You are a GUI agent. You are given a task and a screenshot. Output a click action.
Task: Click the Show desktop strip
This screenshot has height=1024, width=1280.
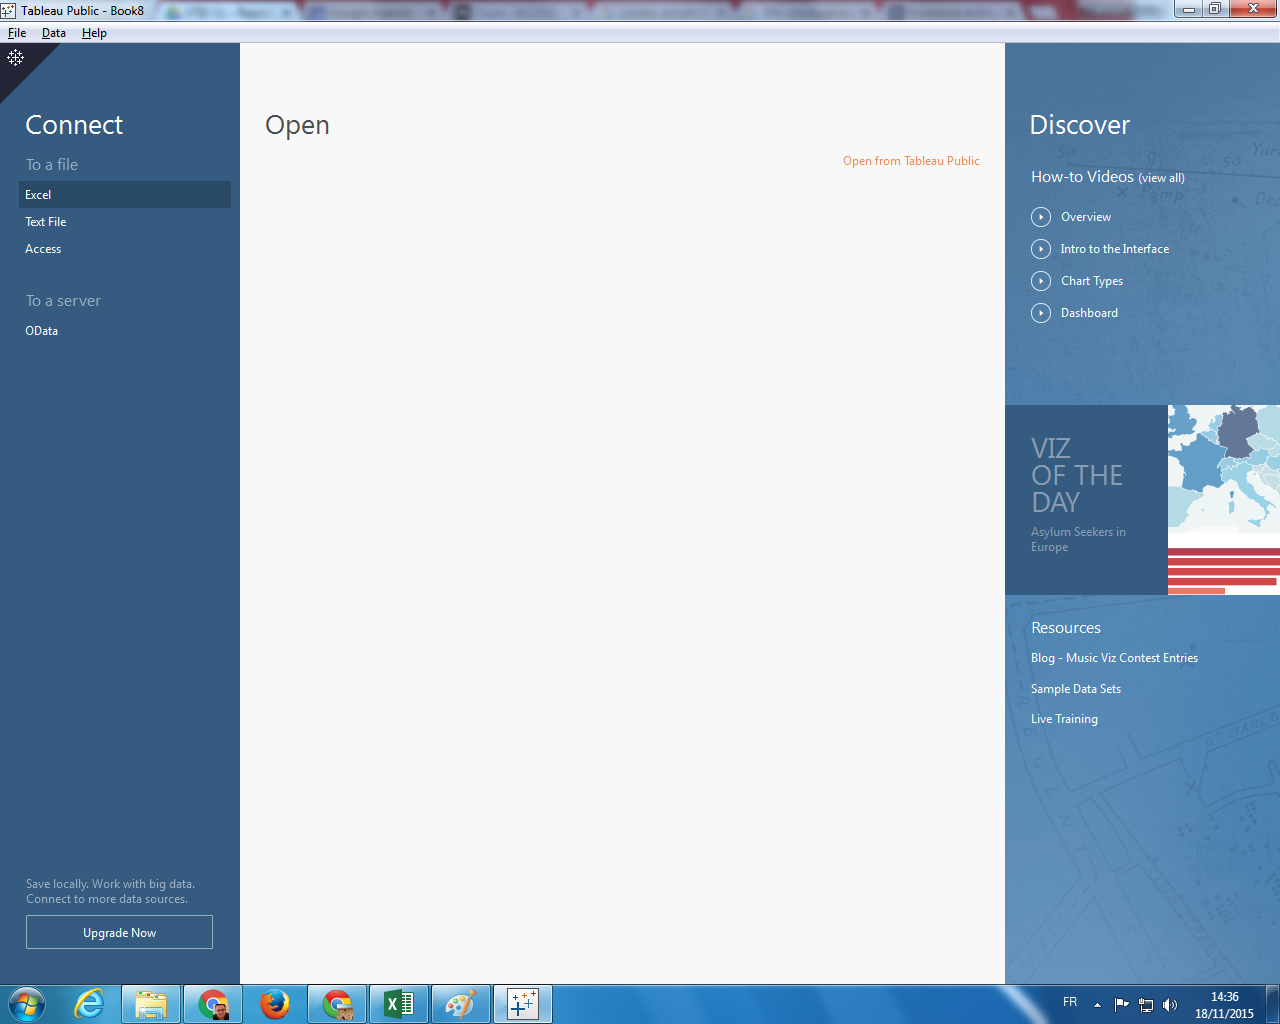point(1273,1004)
